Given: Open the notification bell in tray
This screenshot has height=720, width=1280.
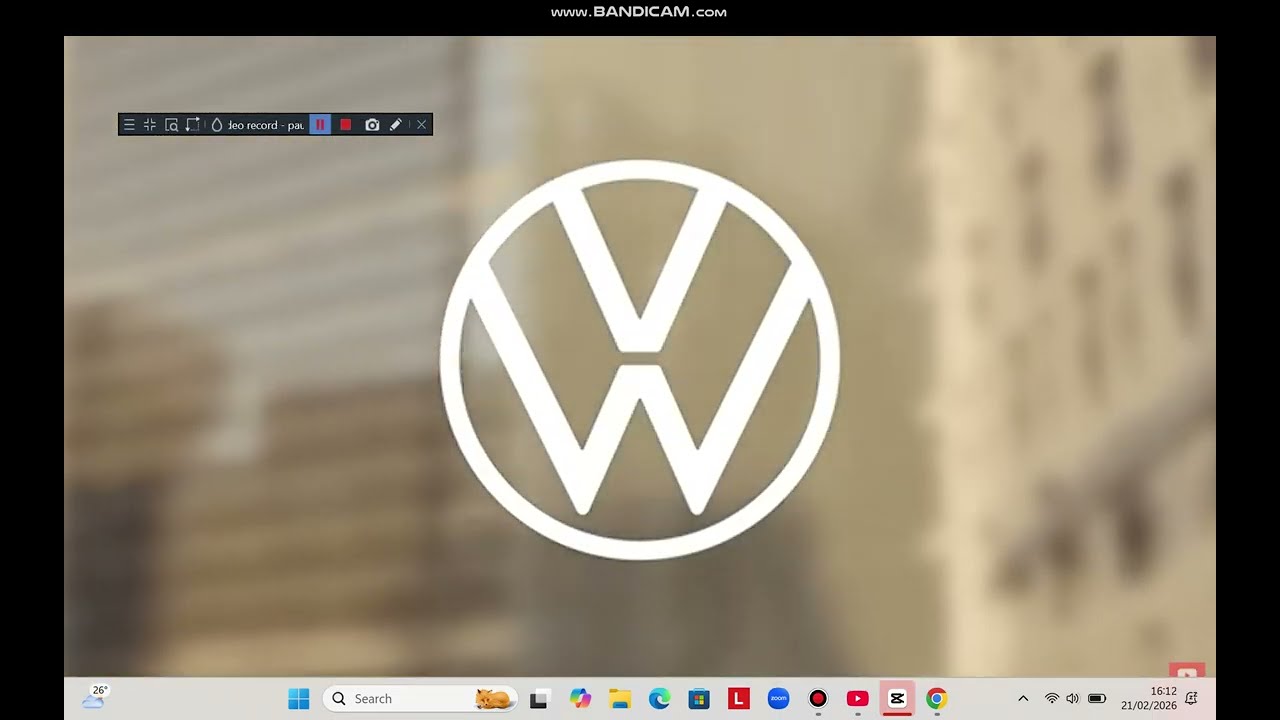Looking at the screenshot, I should pyautogui.click(x=1191, y=698).
